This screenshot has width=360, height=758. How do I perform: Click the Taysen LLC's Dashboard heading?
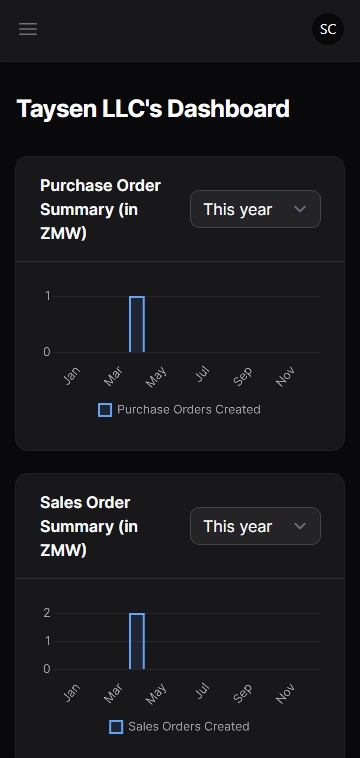click(153, 108)
